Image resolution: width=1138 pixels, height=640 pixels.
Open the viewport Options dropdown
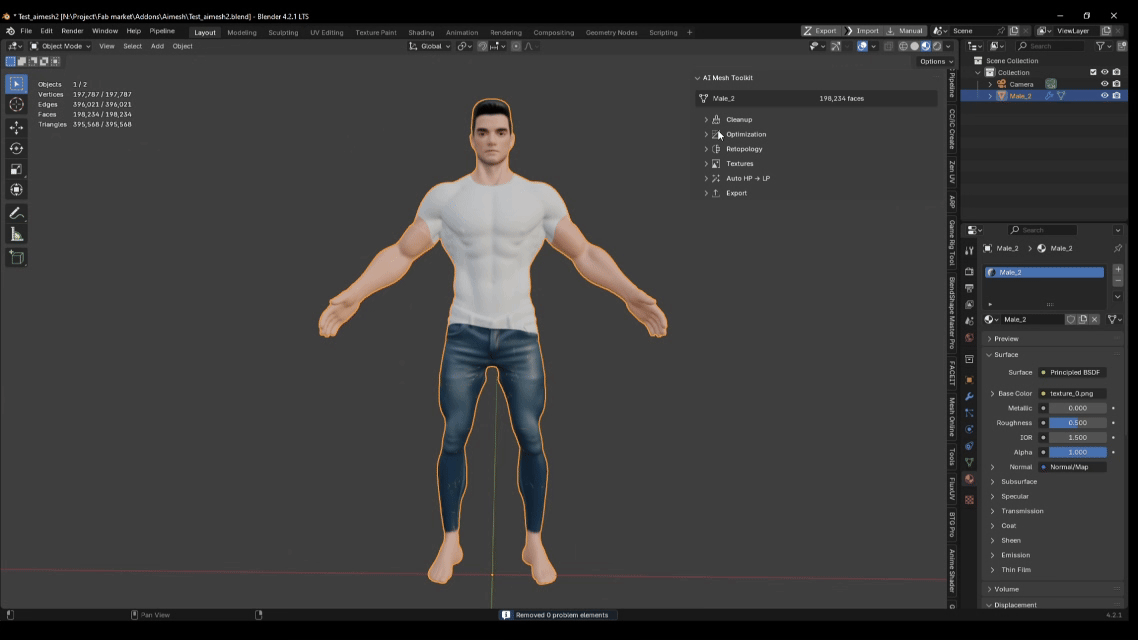[936, 62]
